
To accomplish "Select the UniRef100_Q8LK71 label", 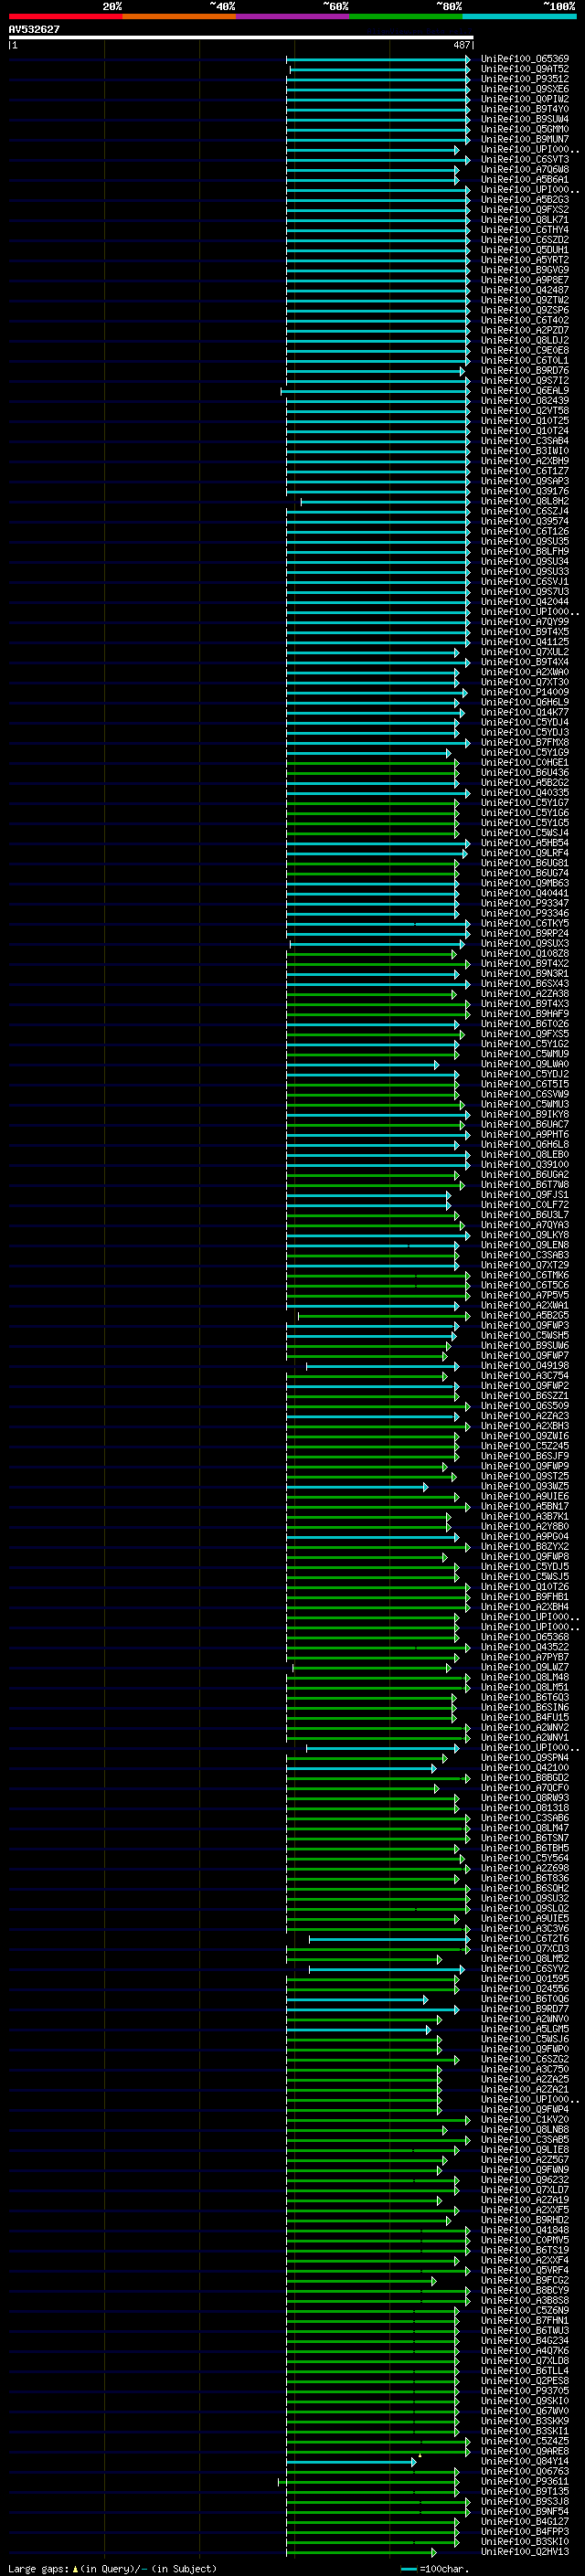I will pos(525,220).
